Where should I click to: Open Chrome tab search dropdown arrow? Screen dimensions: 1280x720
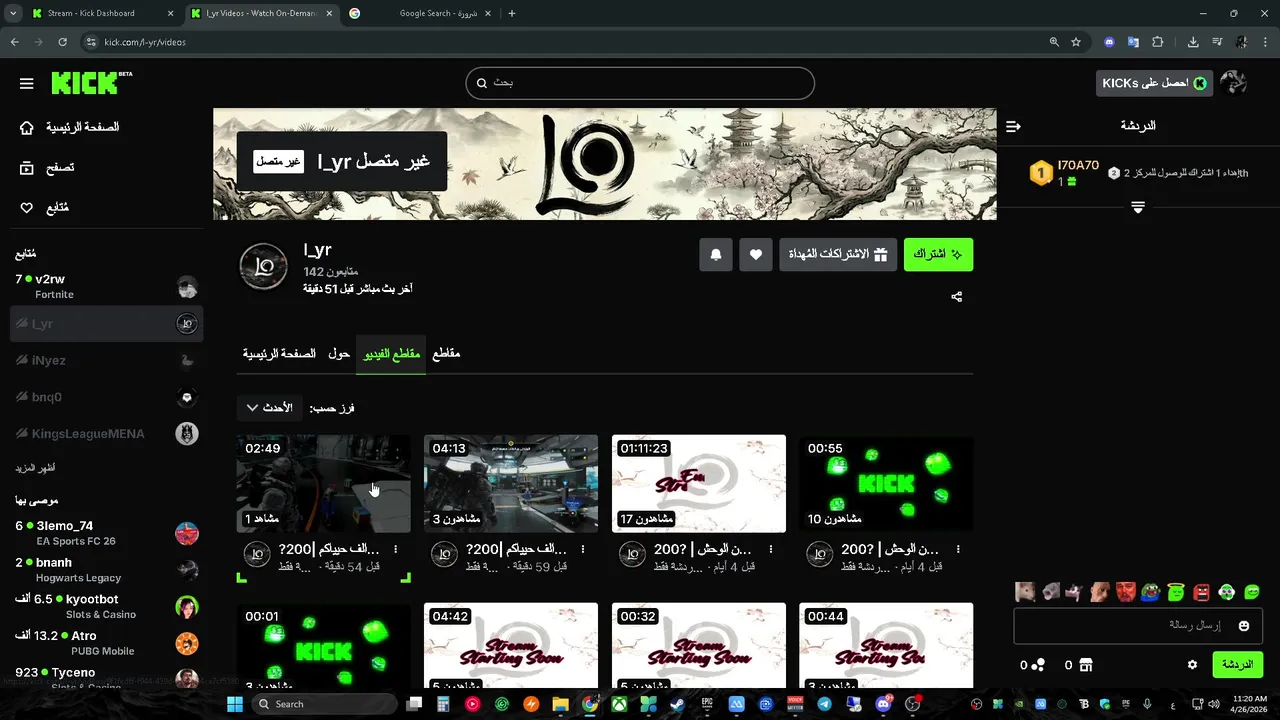tap(13, 13)
